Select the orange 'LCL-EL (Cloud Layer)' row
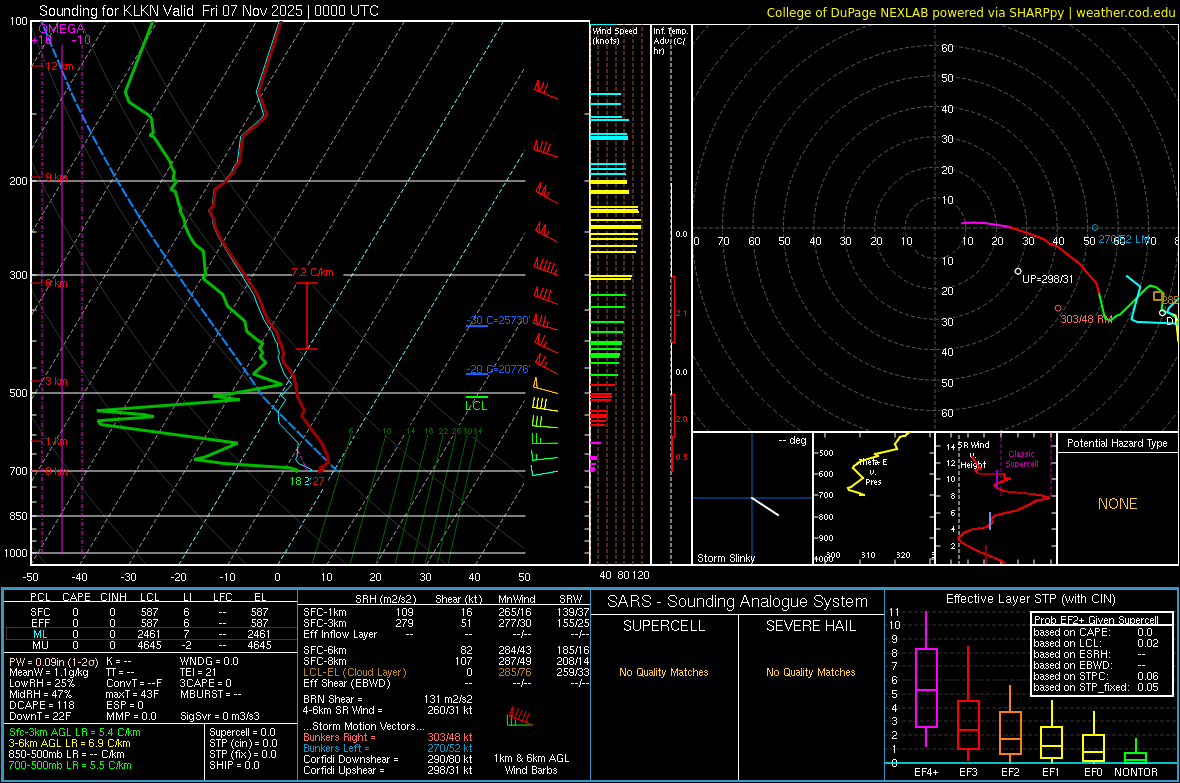 click(445, 672)
